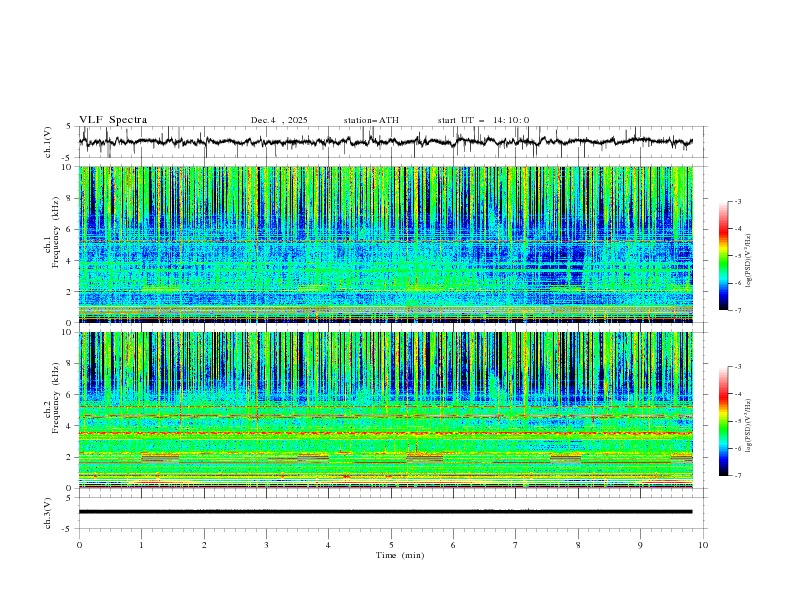
Task: Click the "ch.3(V)" waveform axis label
Action: [x=48, y=513]
